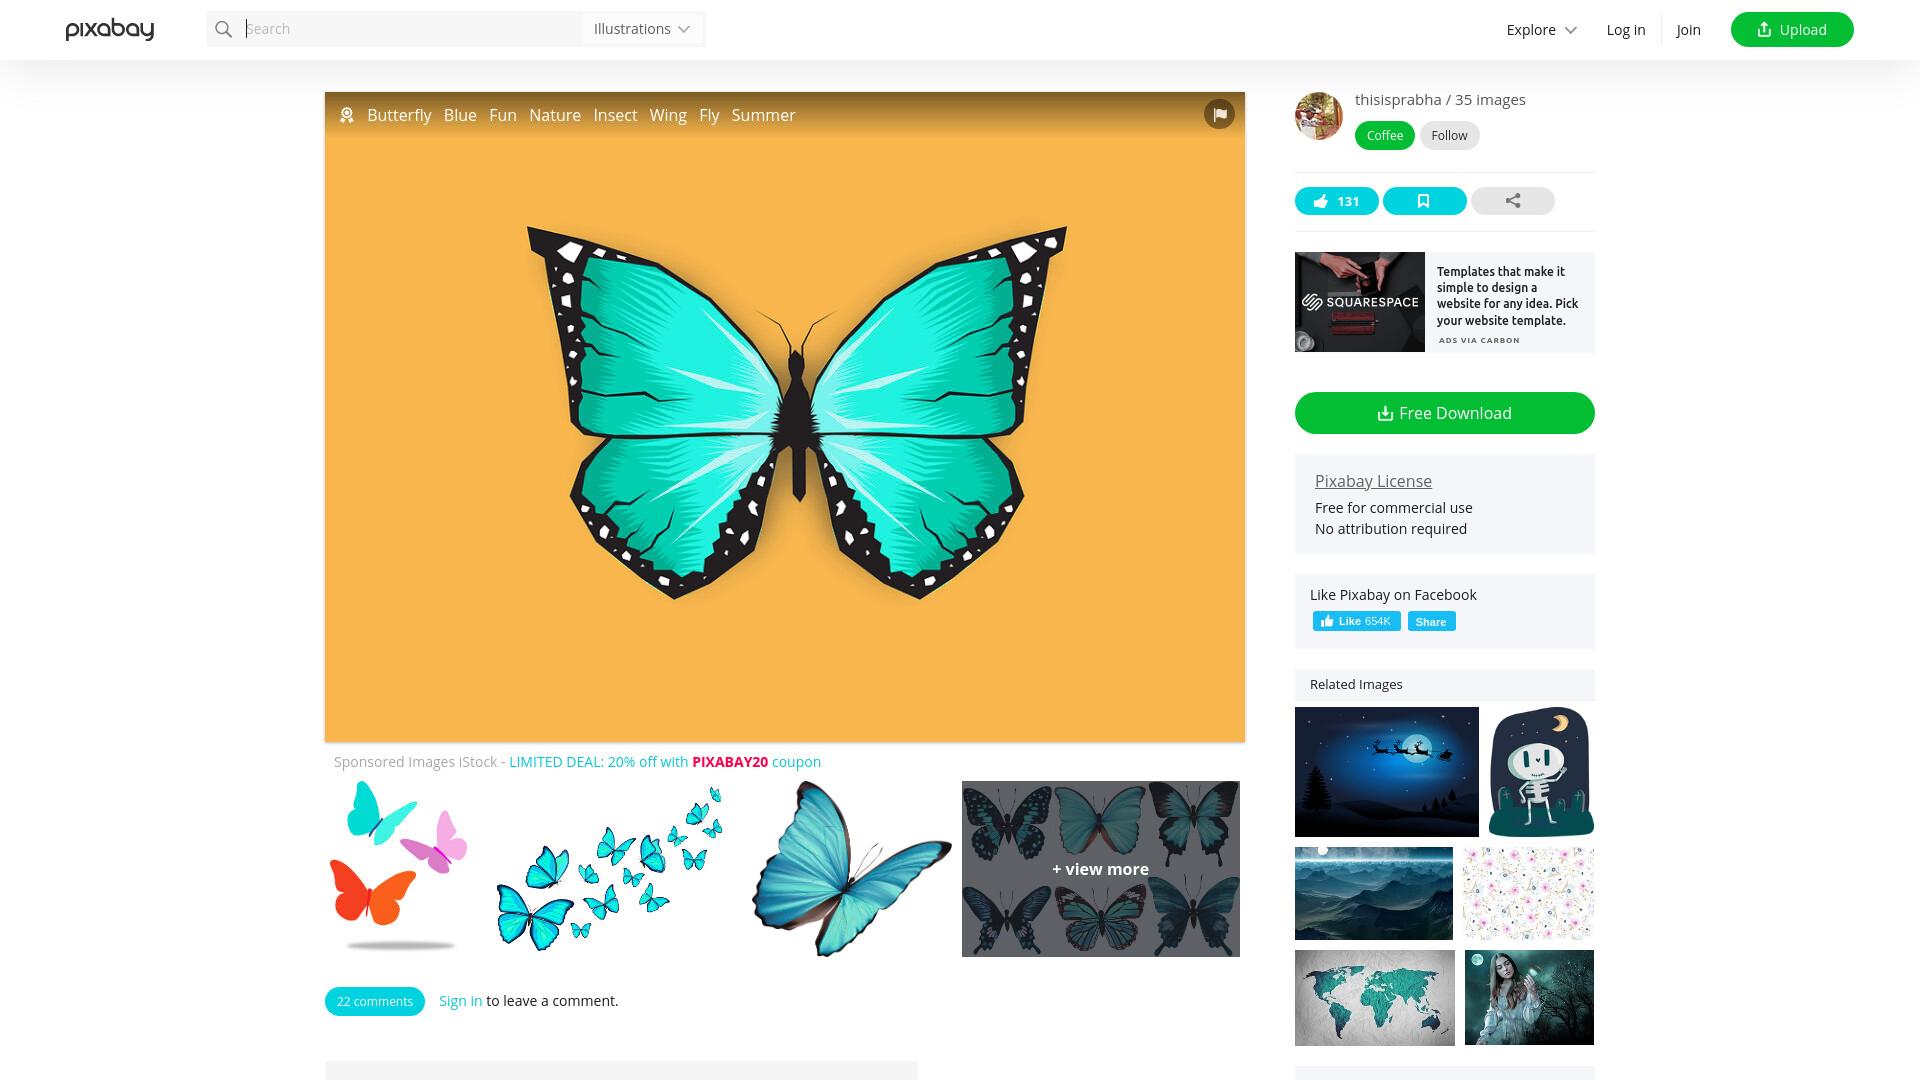Click the Join menu item
The height and width of the screenshot is (1080, 1920).
point(1688,30)
